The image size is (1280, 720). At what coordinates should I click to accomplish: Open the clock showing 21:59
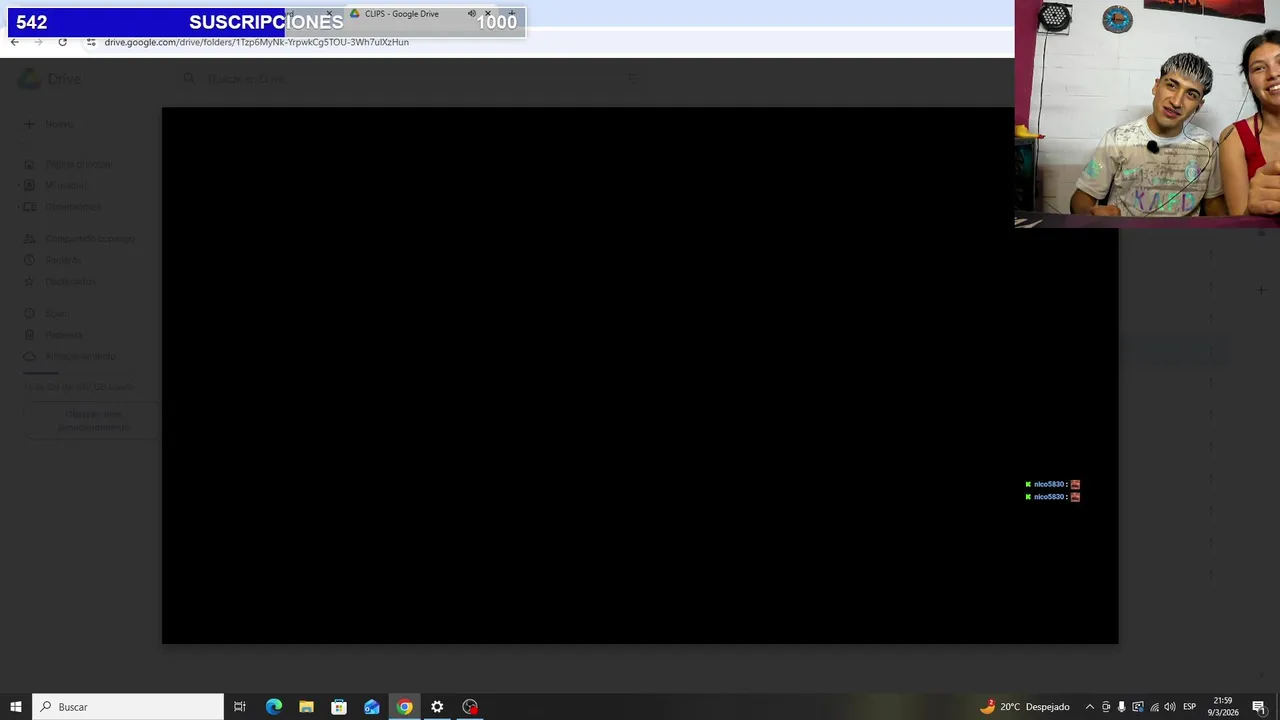coord(1222,707)
